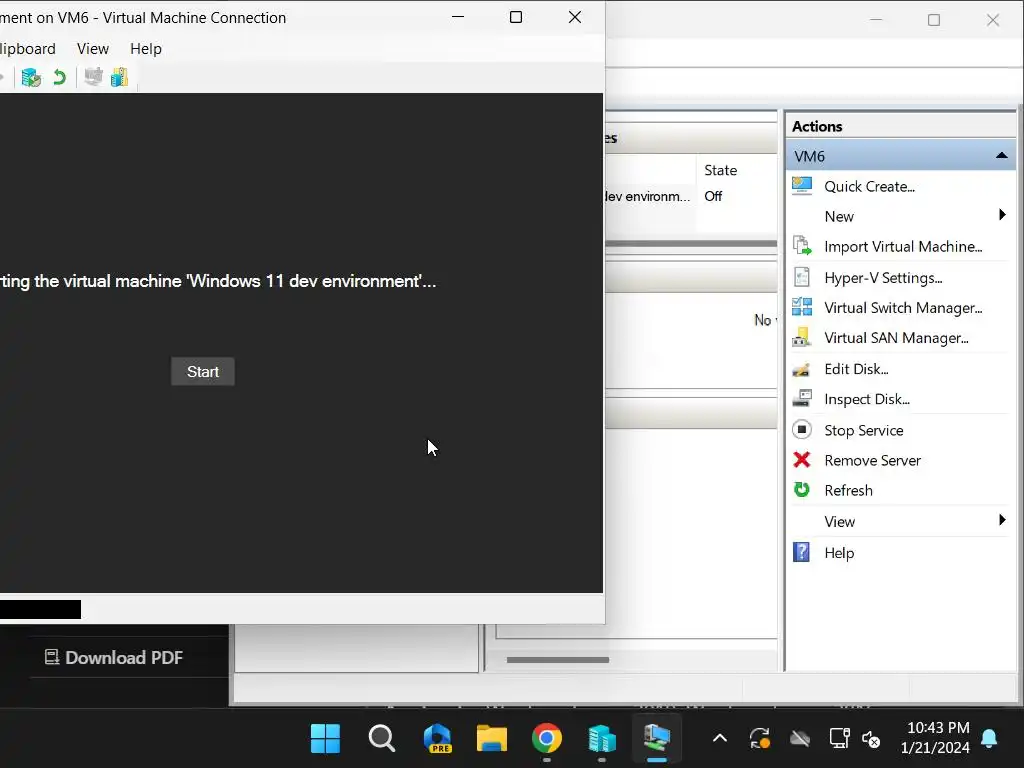Viewport: 1024px width, 768px height.
Task: Select the 'Off' state cell in Hyper-V Manager
Action: tap(713, 197)
